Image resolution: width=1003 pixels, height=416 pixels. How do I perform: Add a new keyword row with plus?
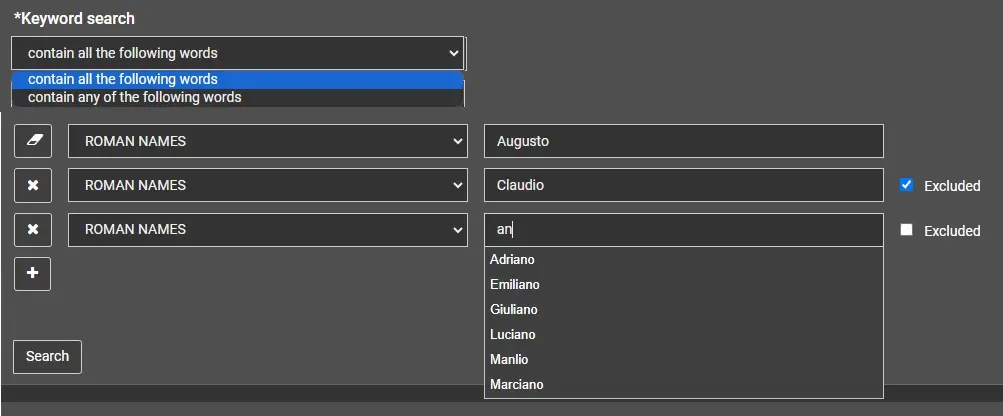(33, 273)
